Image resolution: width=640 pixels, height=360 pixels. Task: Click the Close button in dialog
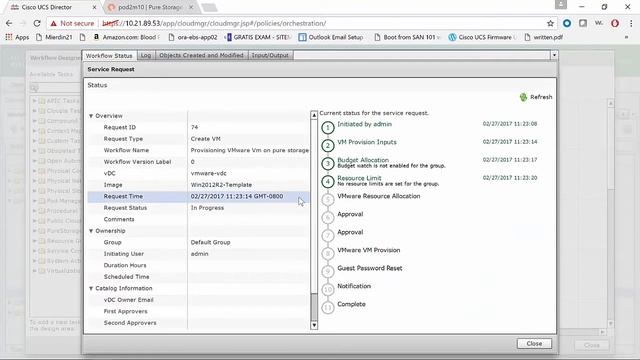pyautogui.click(x=534, y=344)
